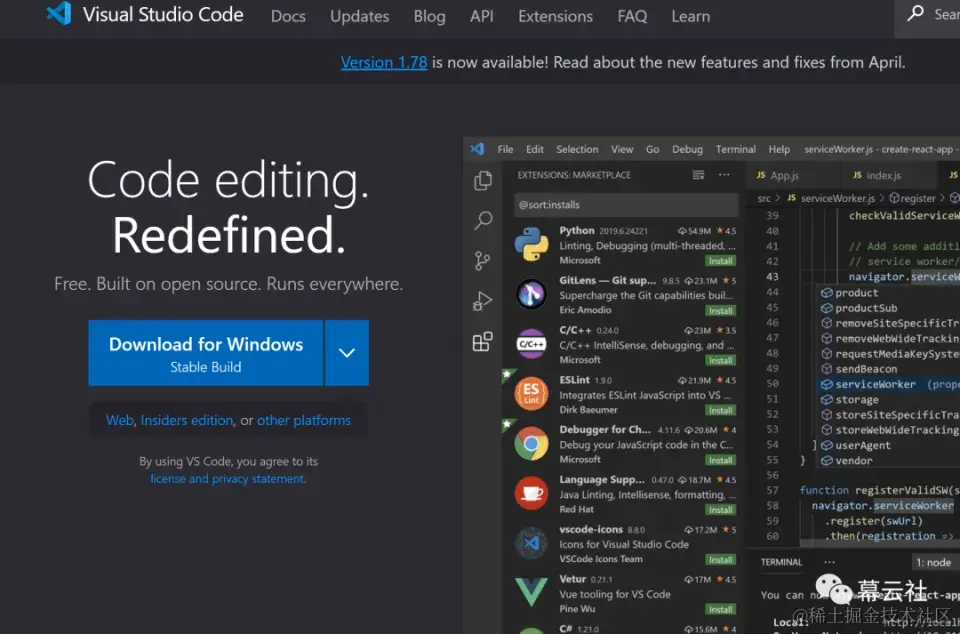The width and height of the screenshot is (960, 634).
Task: Open the Insiders edition link
Action: pos(187,420)
